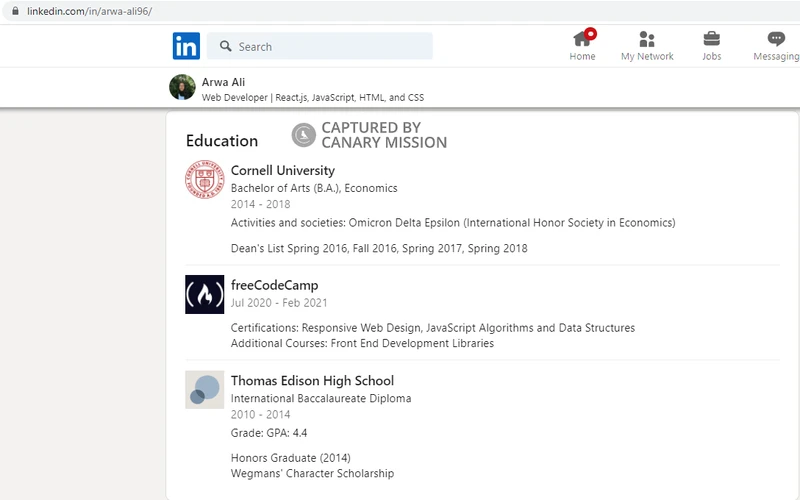Open the Thomas Edison High School link
Viewport: 800px width, 500px height.
(312, 381)
